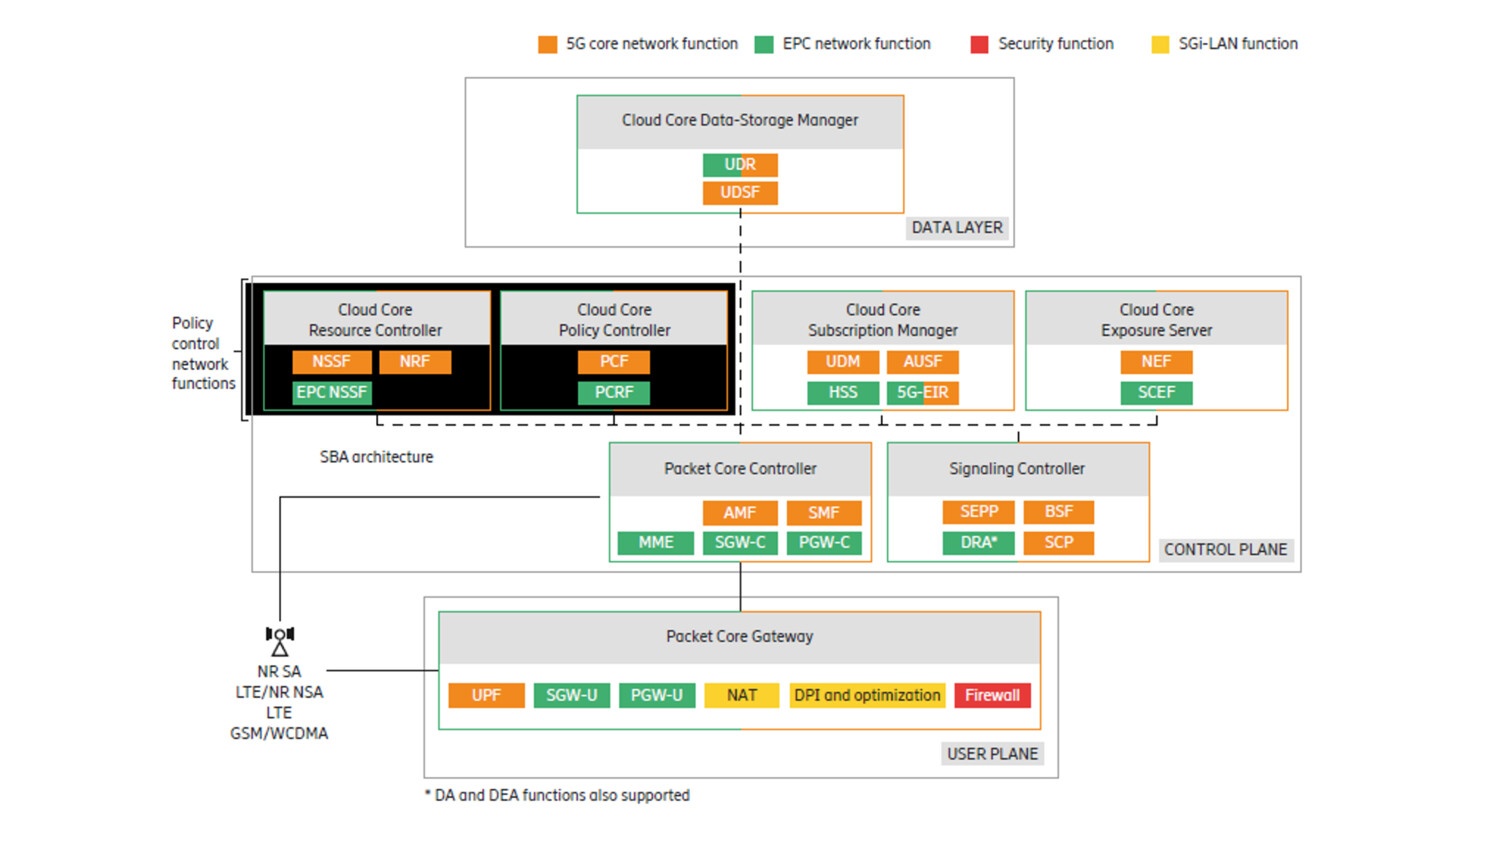Open the USER PLANE section label

991,753
